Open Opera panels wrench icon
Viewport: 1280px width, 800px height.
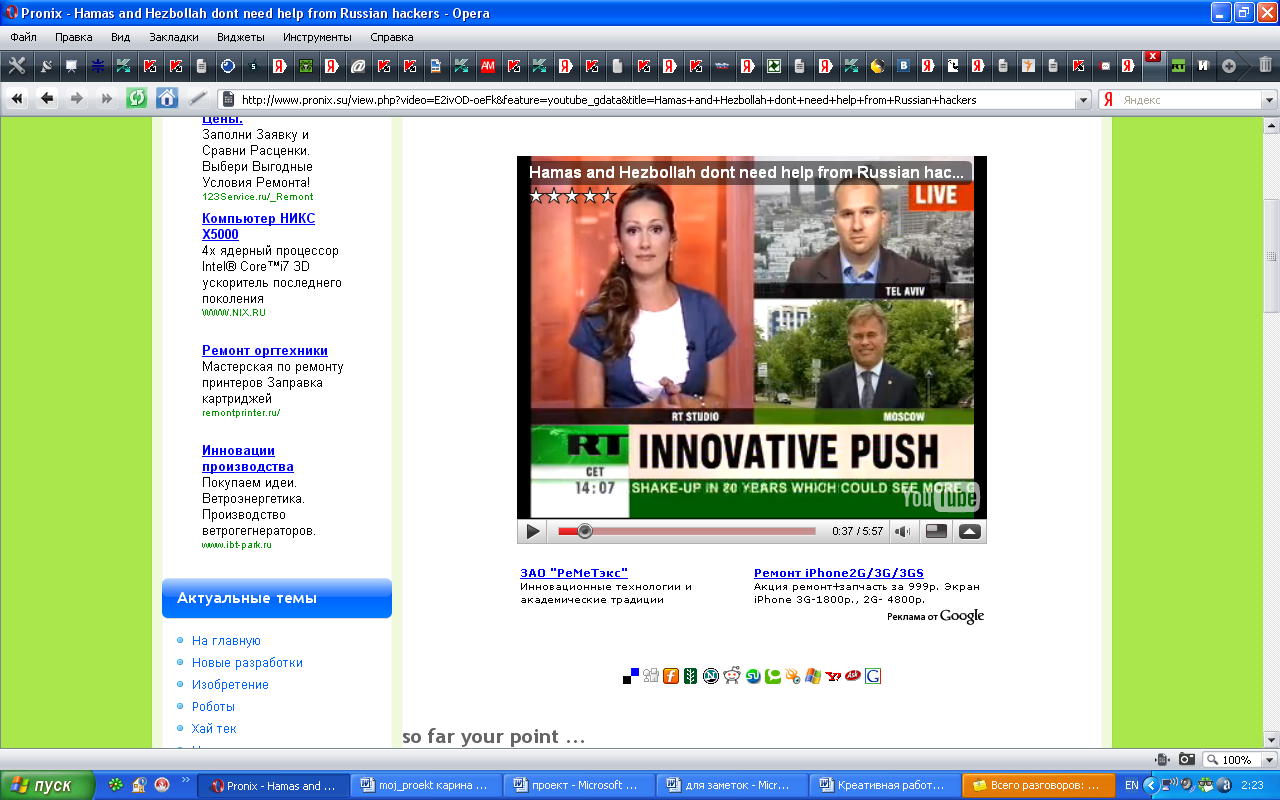coord(17,66)
